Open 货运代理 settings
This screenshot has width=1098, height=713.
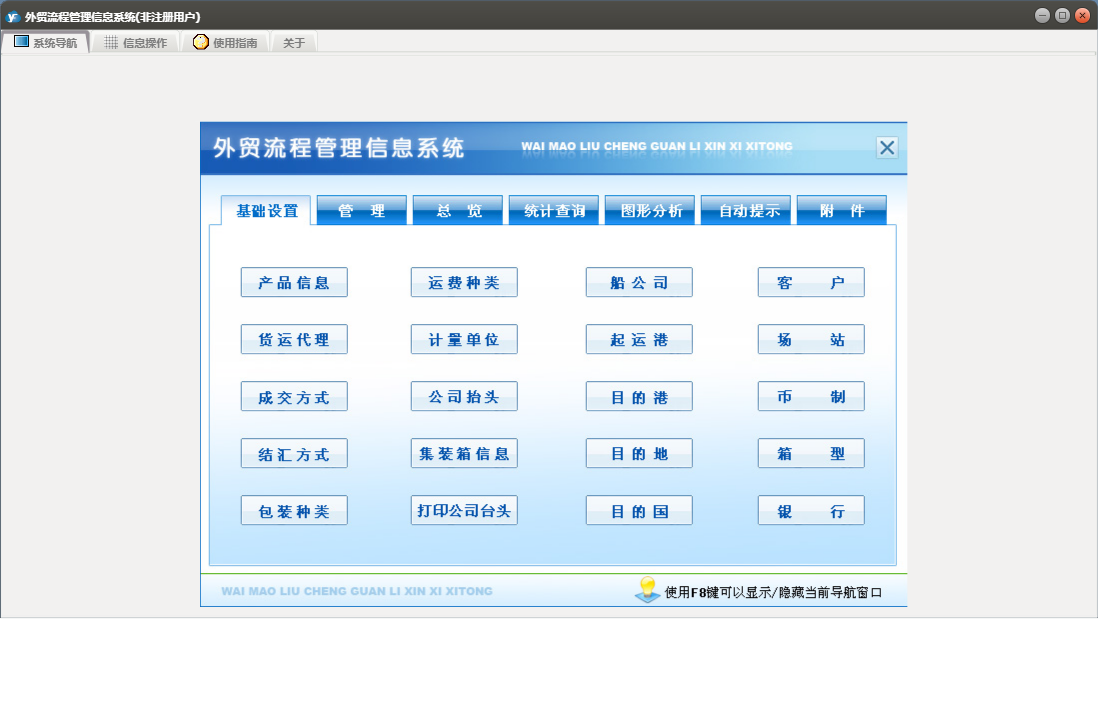(x=294, y=339)
